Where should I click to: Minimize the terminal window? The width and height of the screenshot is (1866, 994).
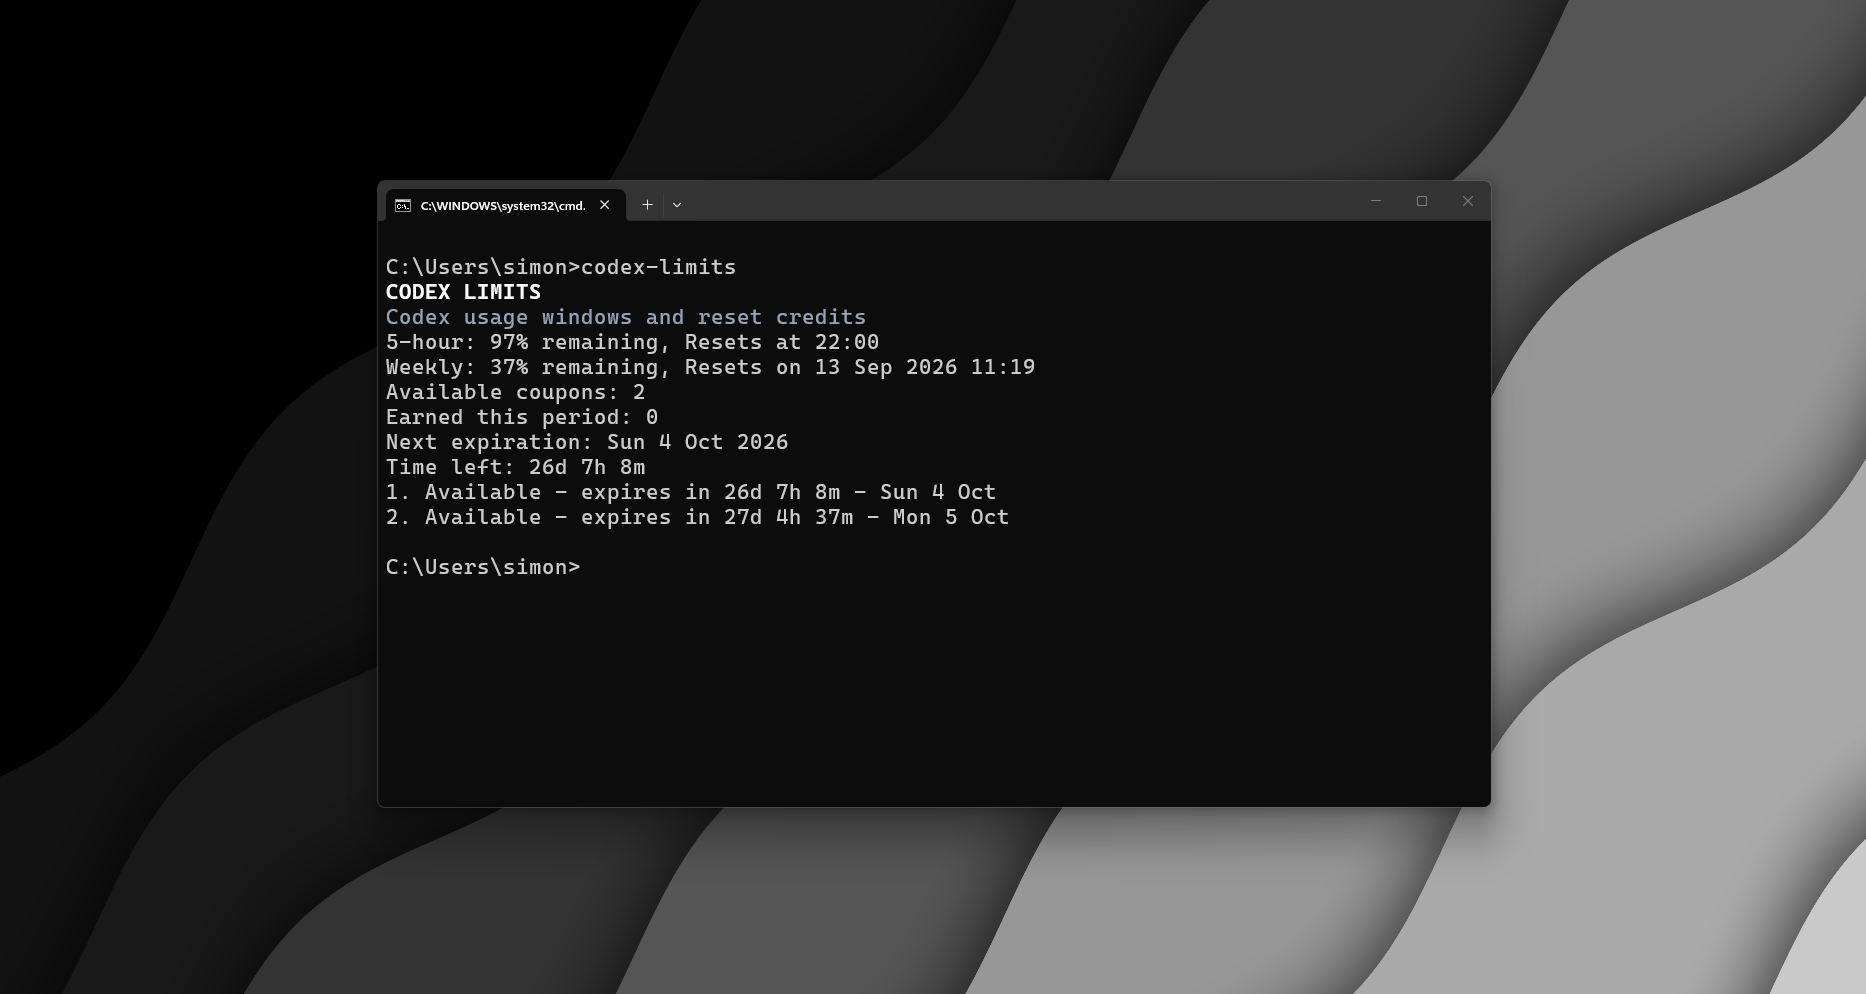point(1375,201)
